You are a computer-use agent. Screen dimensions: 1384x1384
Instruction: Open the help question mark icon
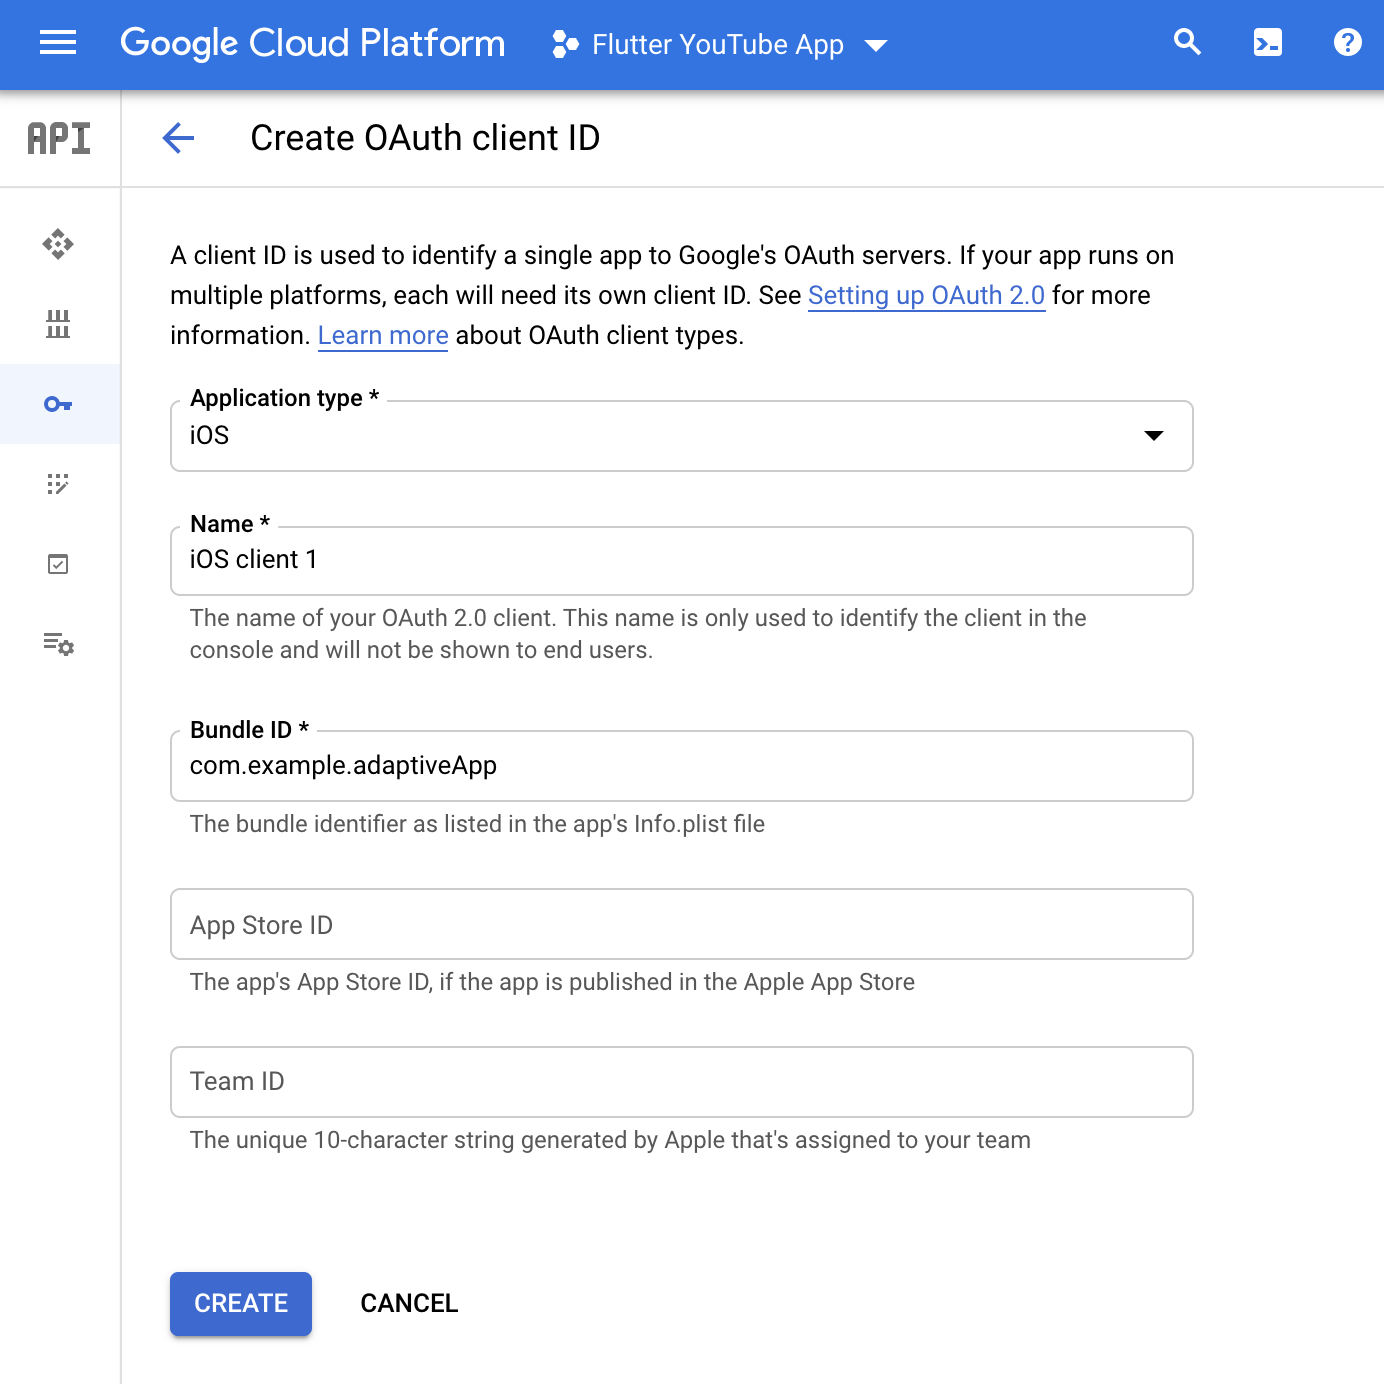[1347, 43]
